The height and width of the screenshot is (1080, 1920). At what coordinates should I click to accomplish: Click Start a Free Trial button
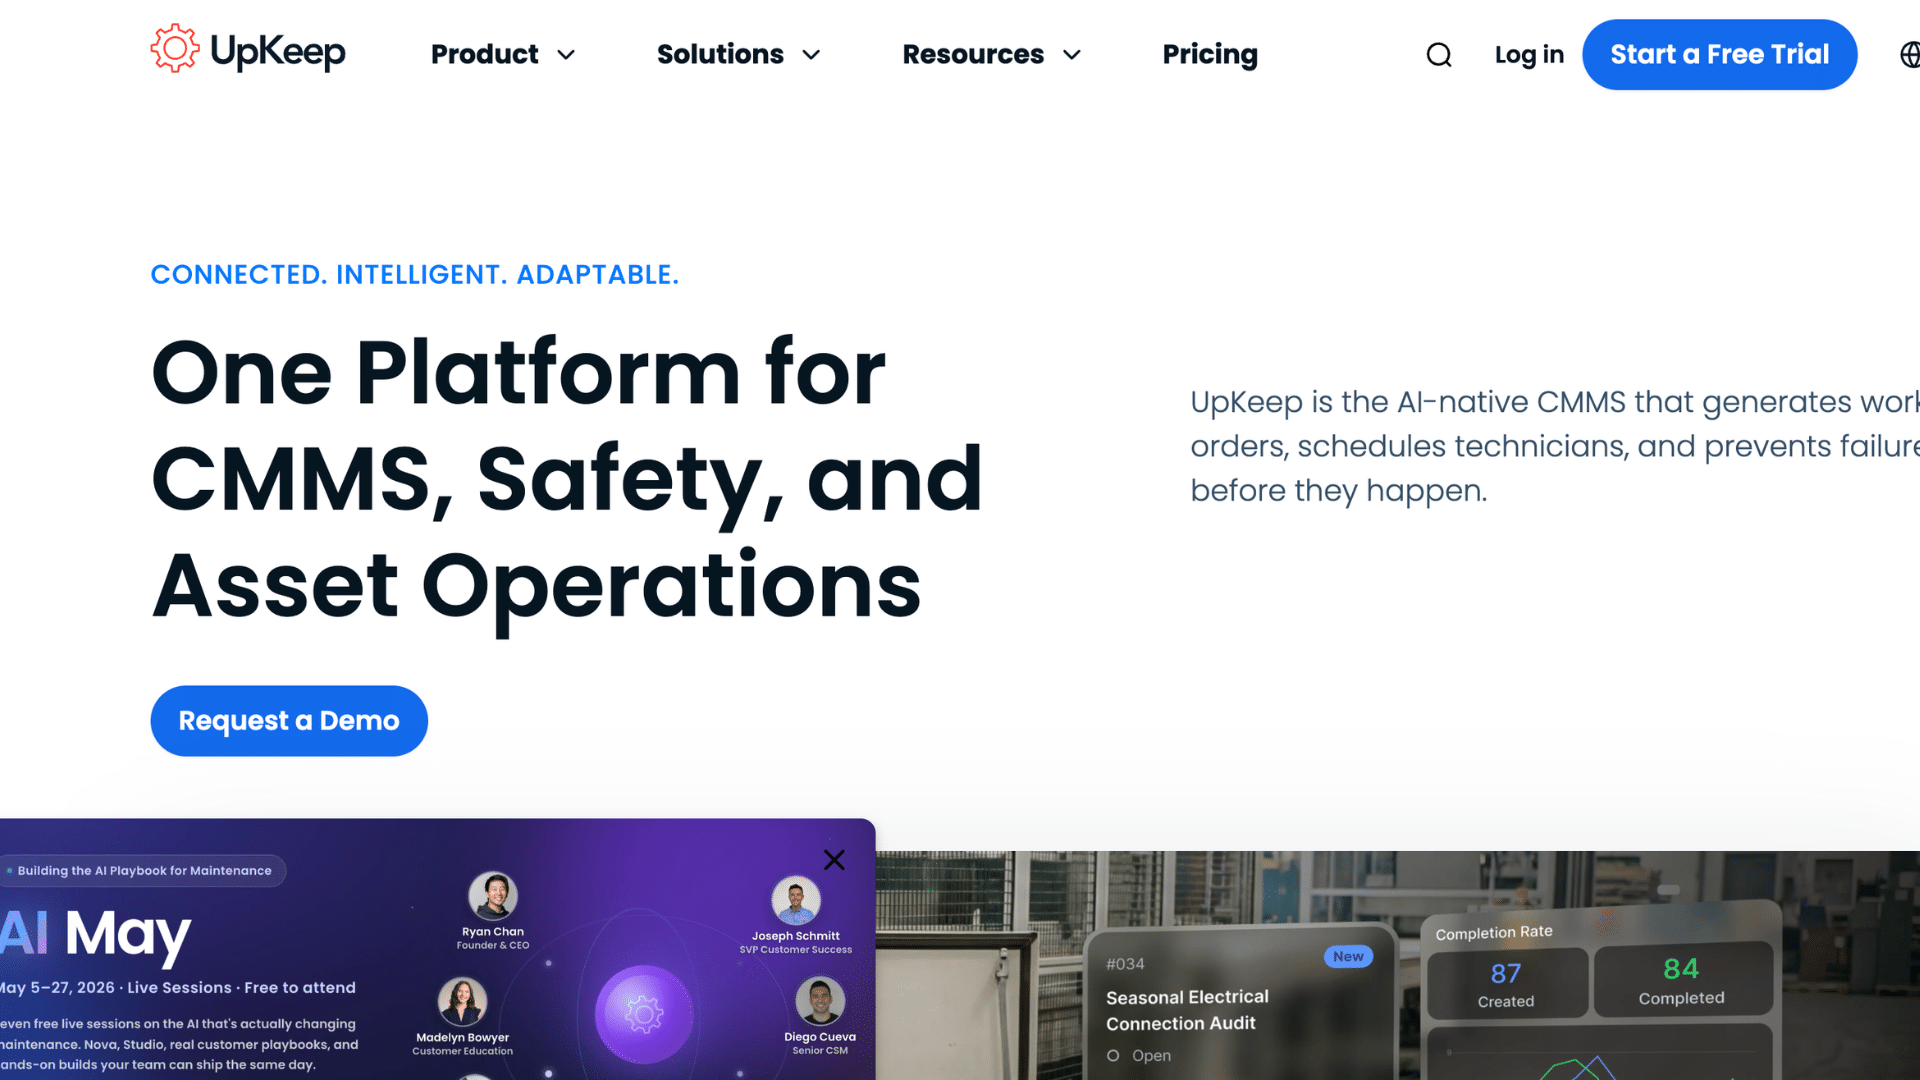point(1720,55)
